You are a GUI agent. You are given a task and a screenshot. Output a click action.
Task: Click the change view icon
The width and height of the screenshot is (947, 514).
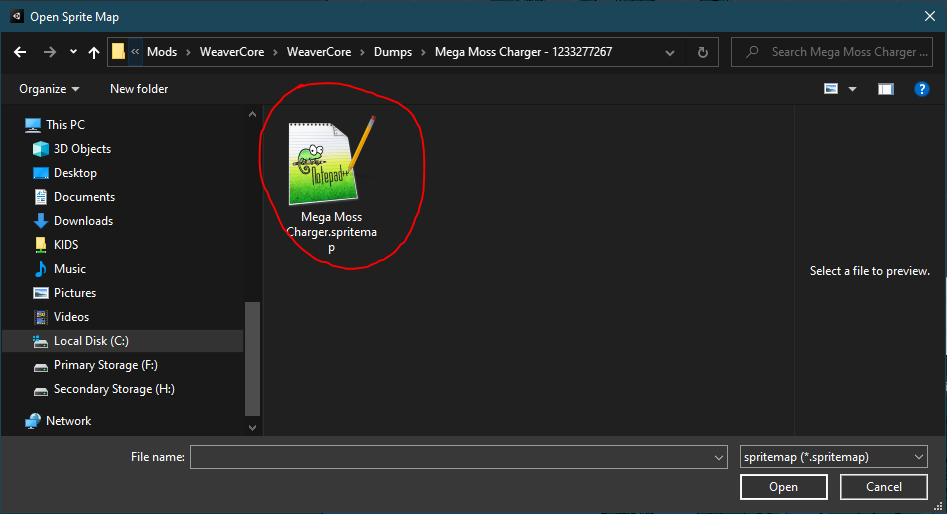pos(831,89)
